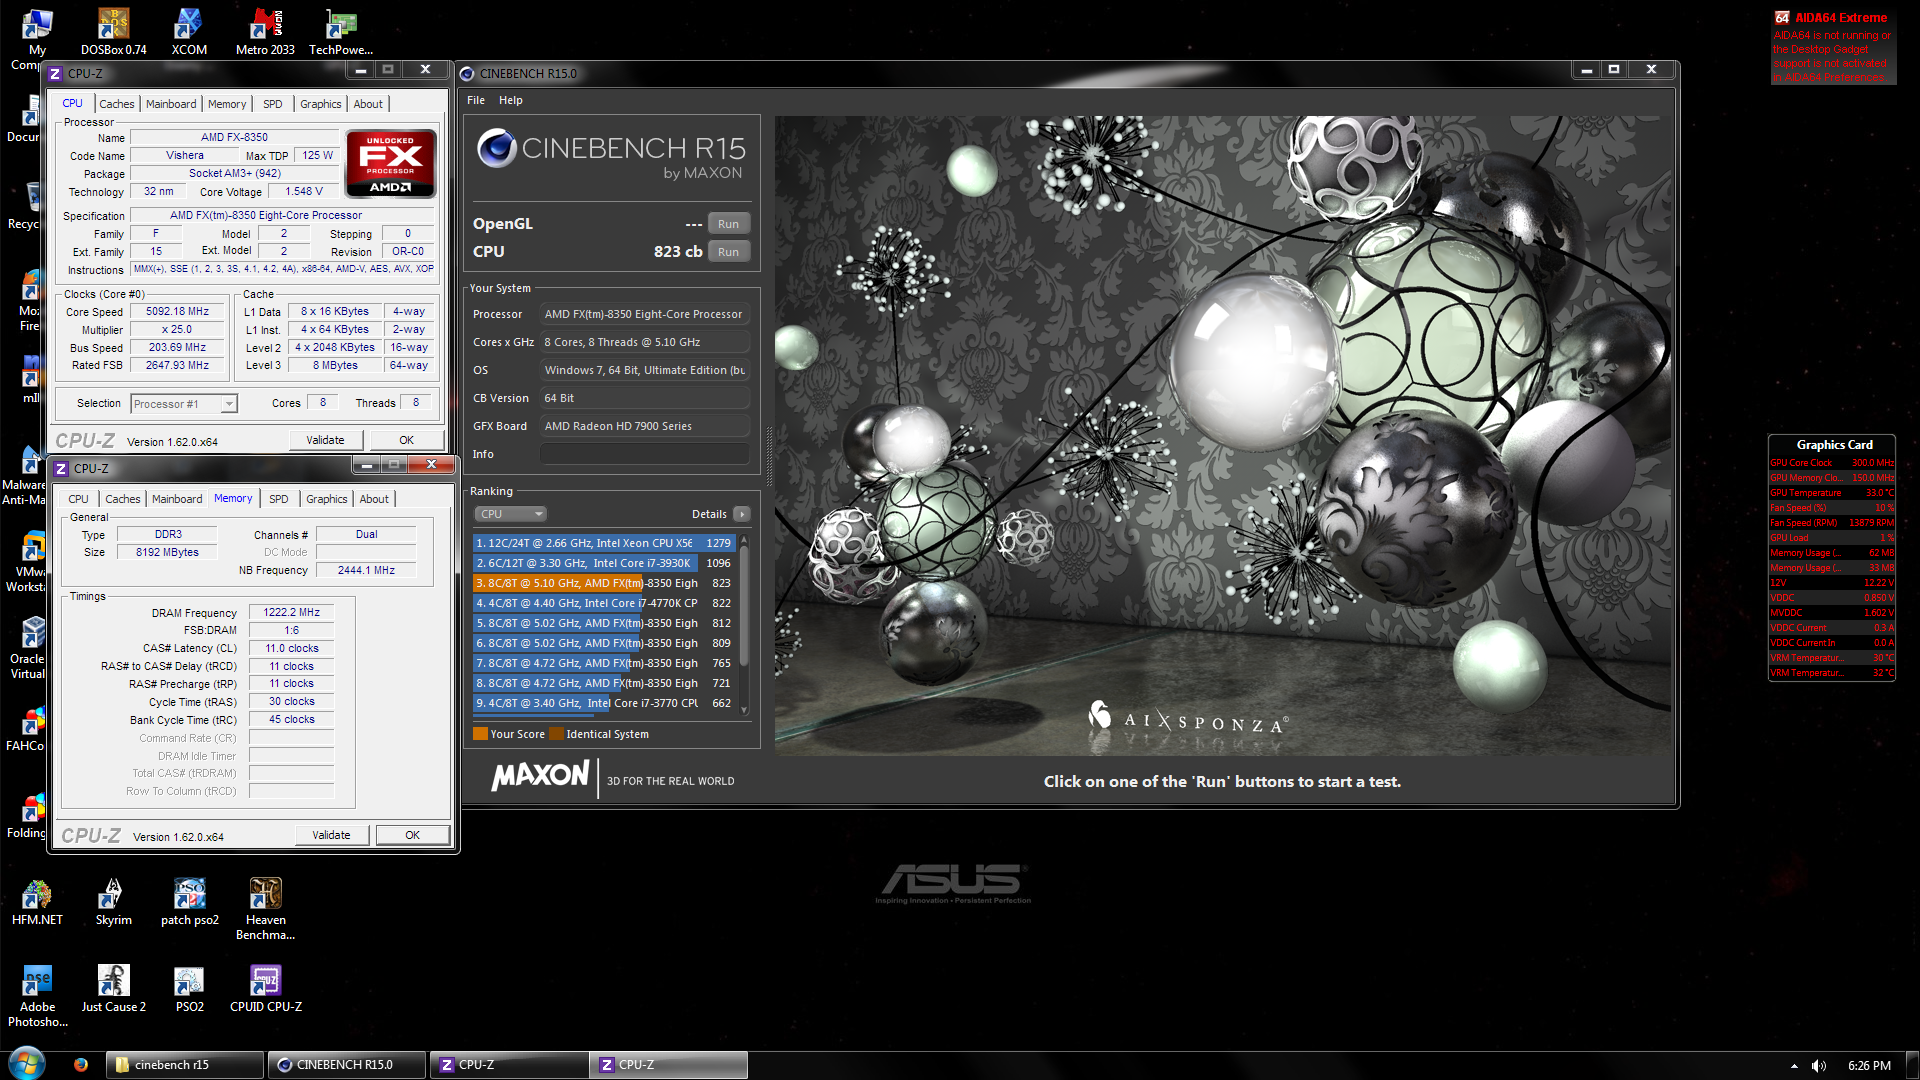Select ranking row 4C/8T Core i7-4770K 822
The image size is (1920, 1080).
(604, 603)
